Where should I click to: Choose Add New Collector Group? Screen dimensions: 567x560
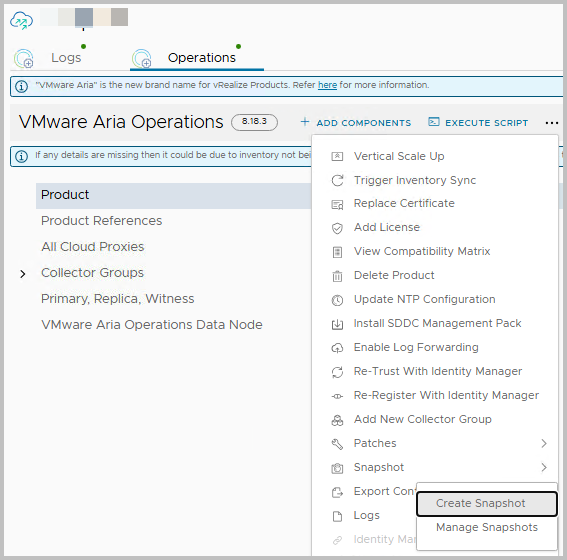point(422,419)
